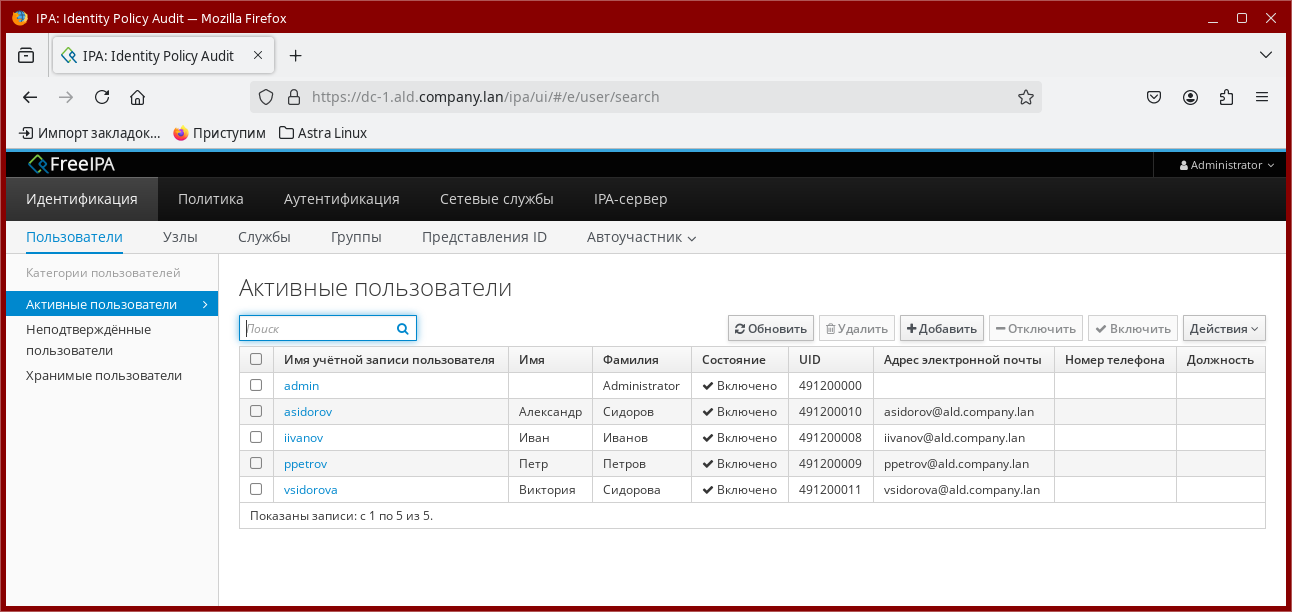This screenshot has width=1292, height=612.
Task: Switch to the Представления ID tab
Action: [x=484, y=237]
